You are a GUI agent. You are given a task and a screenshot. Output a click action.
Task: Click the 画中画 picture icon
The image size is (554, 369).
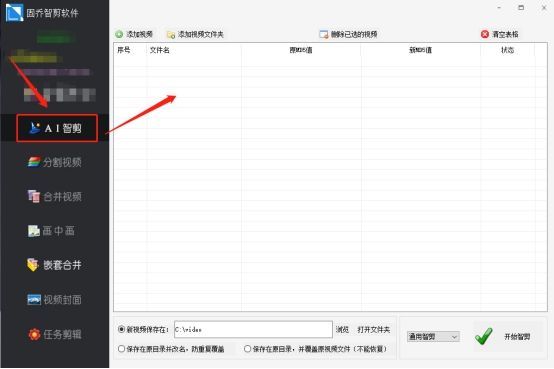tap(34, 231)
